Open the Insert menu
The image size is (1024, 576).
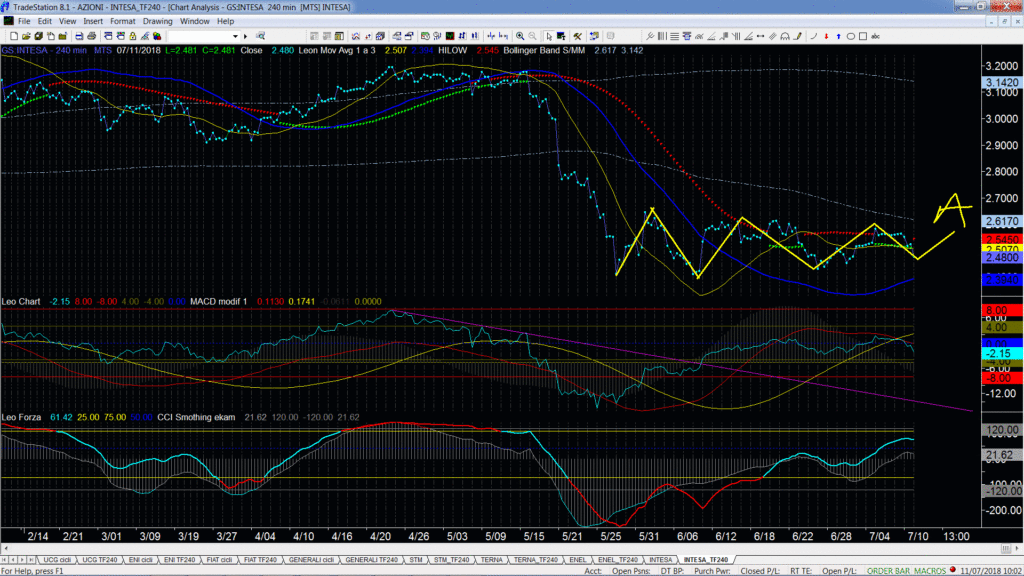pos(93,21)
